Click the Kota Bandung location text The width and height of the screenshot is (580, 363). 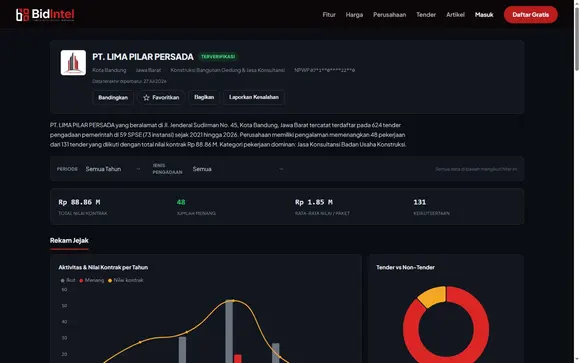(109, 70)
